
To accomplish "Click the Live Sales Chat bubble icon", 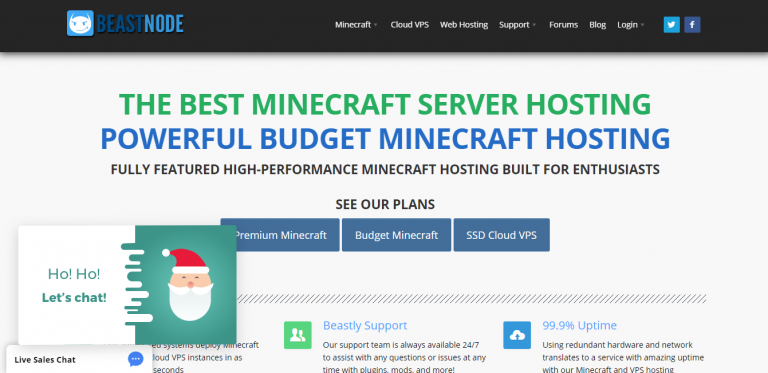I will pos(136,359).
